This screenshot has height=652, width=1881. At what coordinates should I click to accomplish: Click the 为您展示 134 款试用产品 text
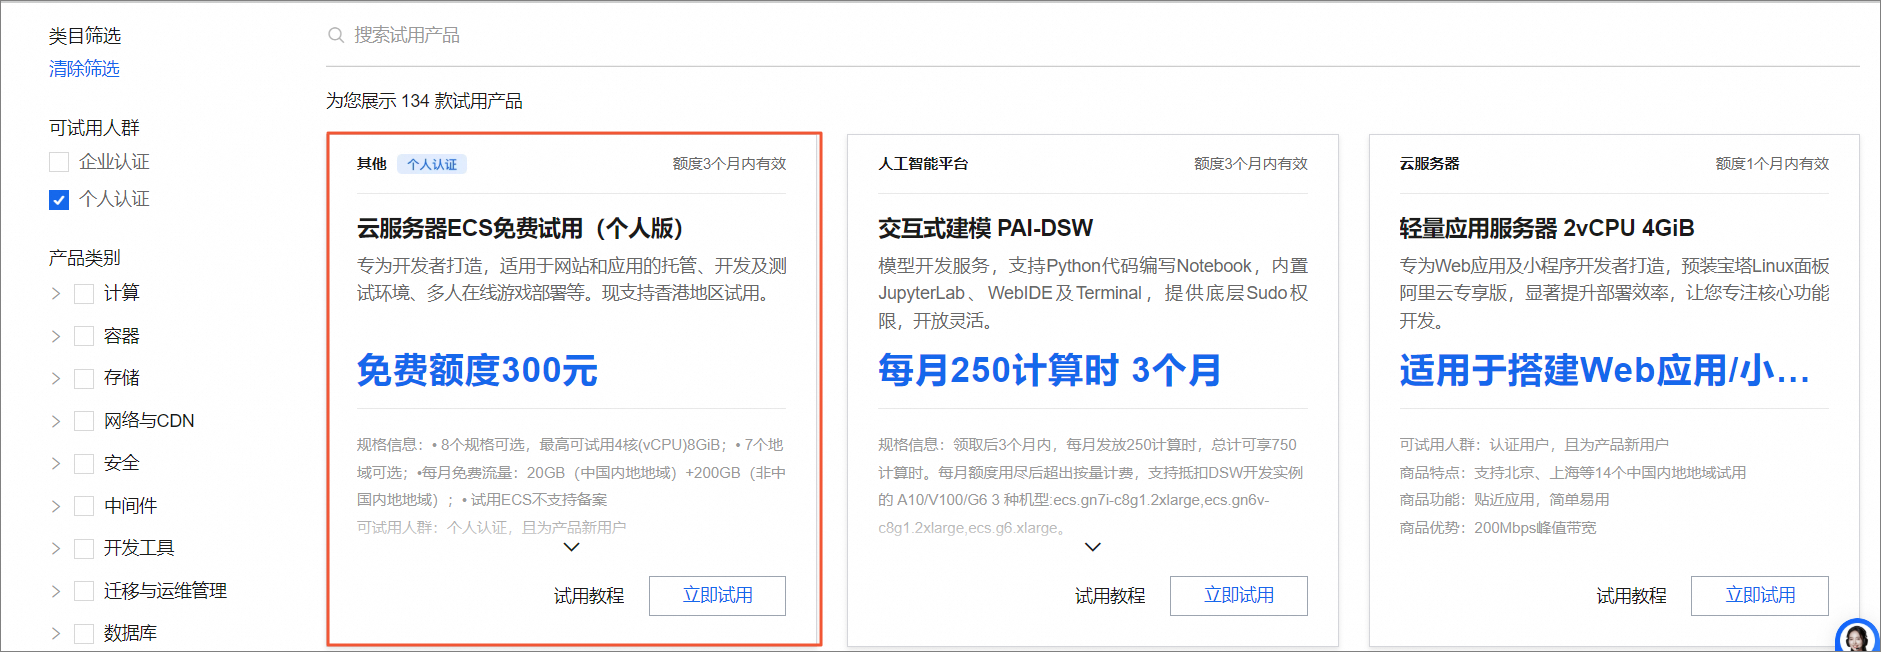pyautogui.click(x=424, y=101)
